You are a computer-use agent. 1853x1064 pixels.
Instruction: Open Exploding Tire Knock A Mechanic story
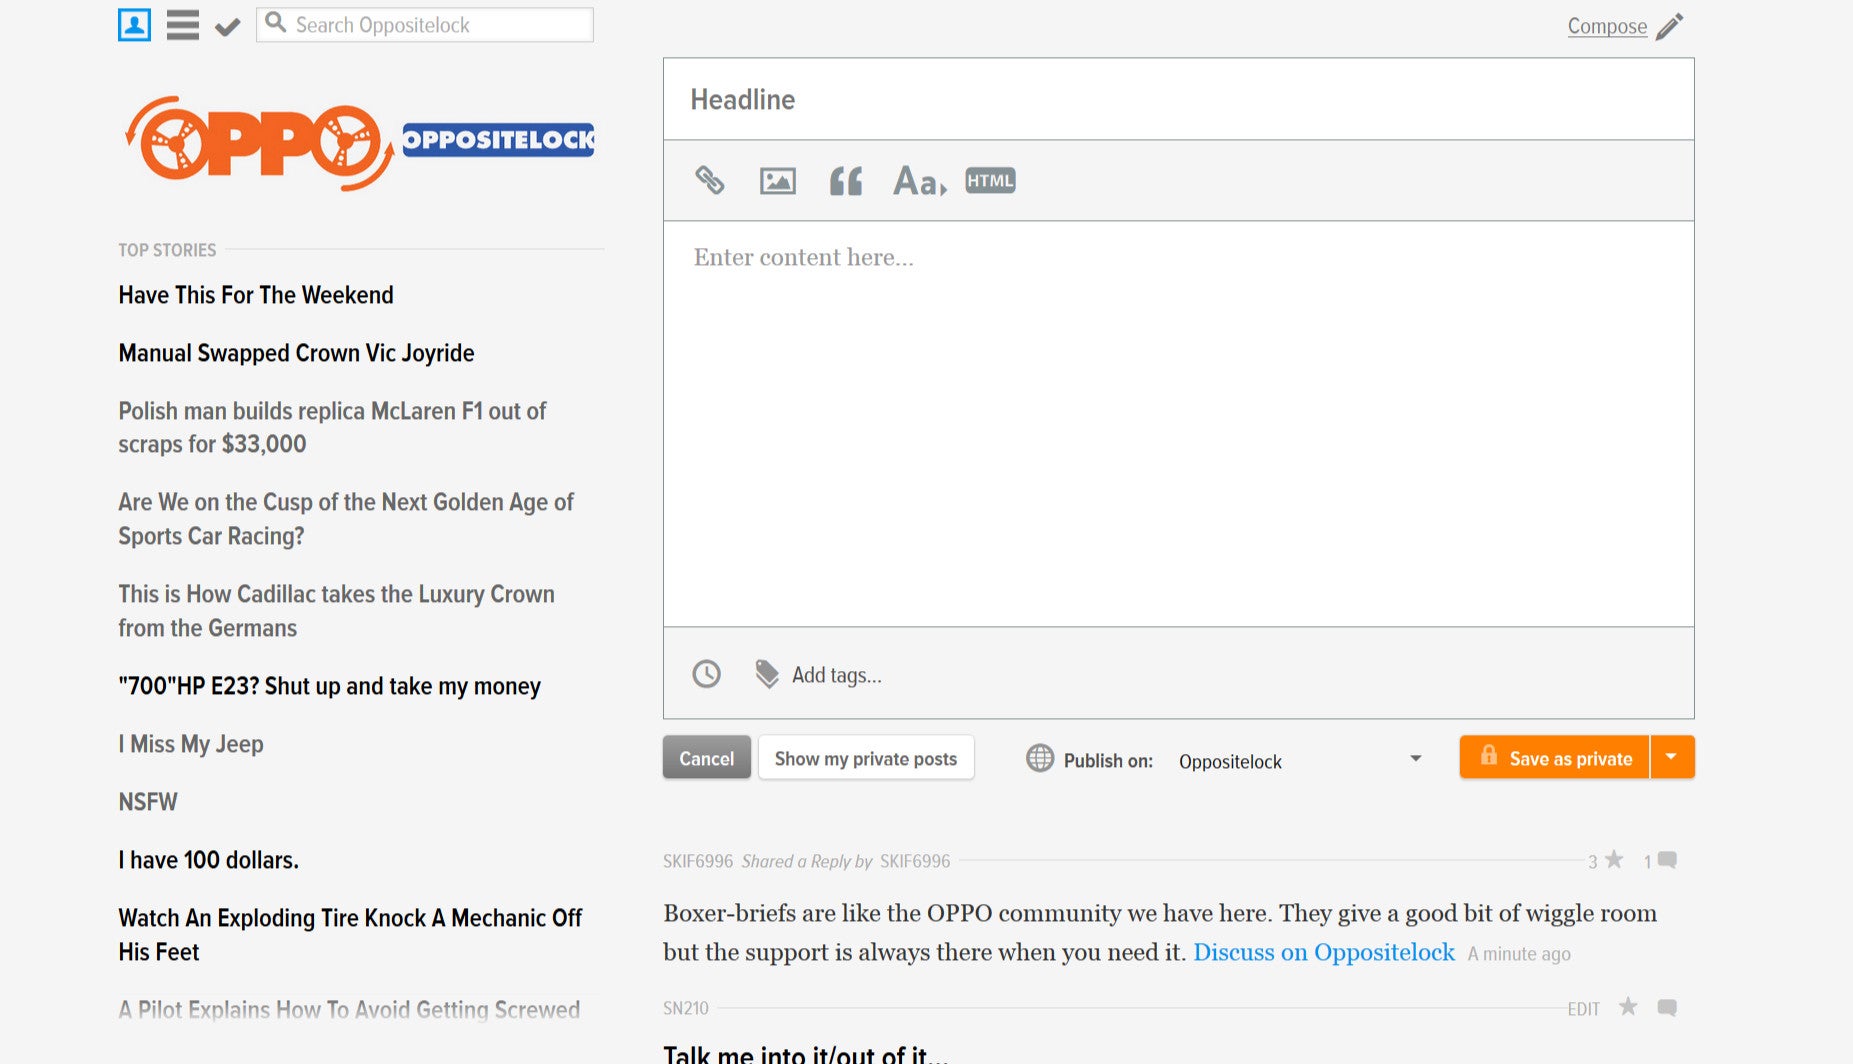(350, 935)
